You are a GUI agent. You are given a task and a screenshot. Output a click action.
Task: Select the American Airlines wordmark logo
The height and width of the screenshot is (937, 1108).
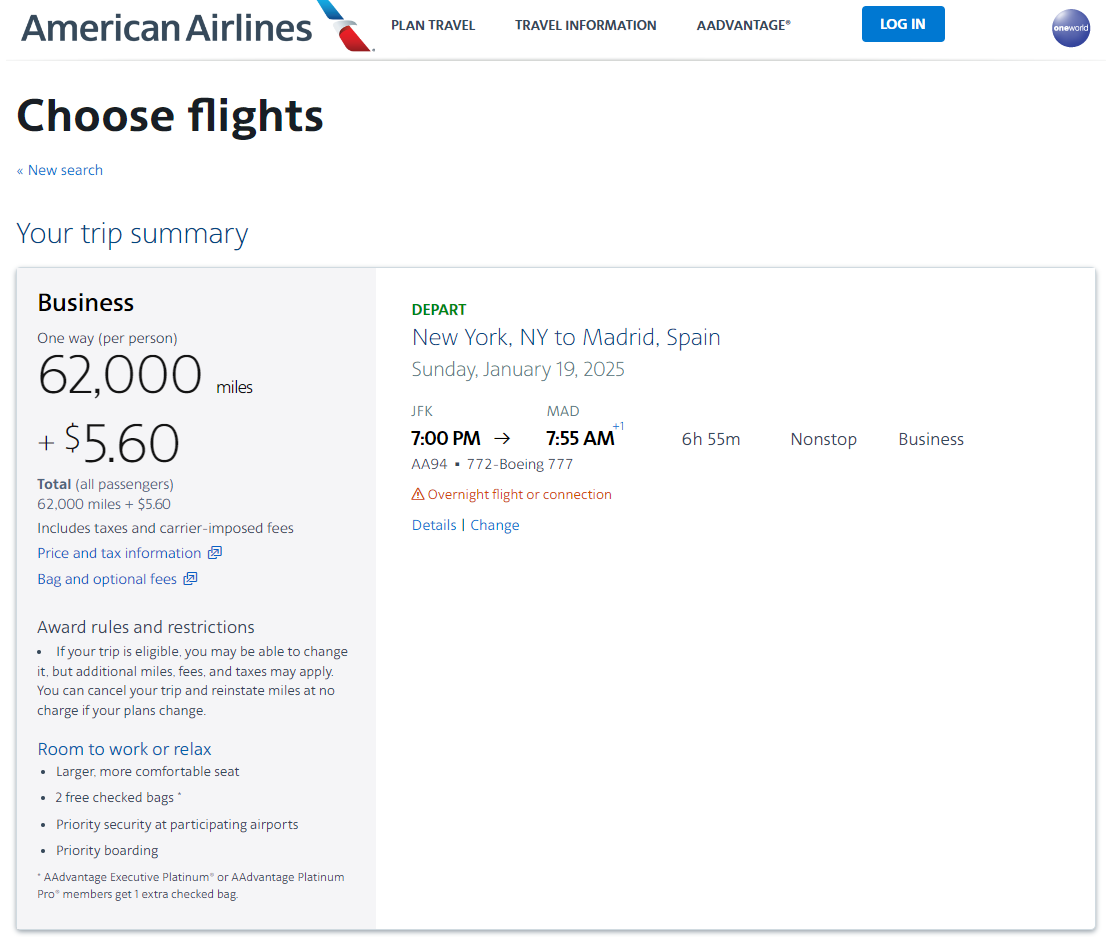tap(165, 27)
